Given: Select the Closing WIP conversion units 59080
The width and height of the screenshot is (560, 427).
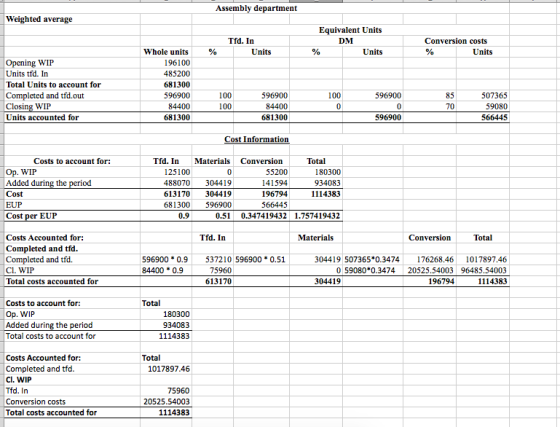Looking at the screenshot, I should tap(496, 106).
